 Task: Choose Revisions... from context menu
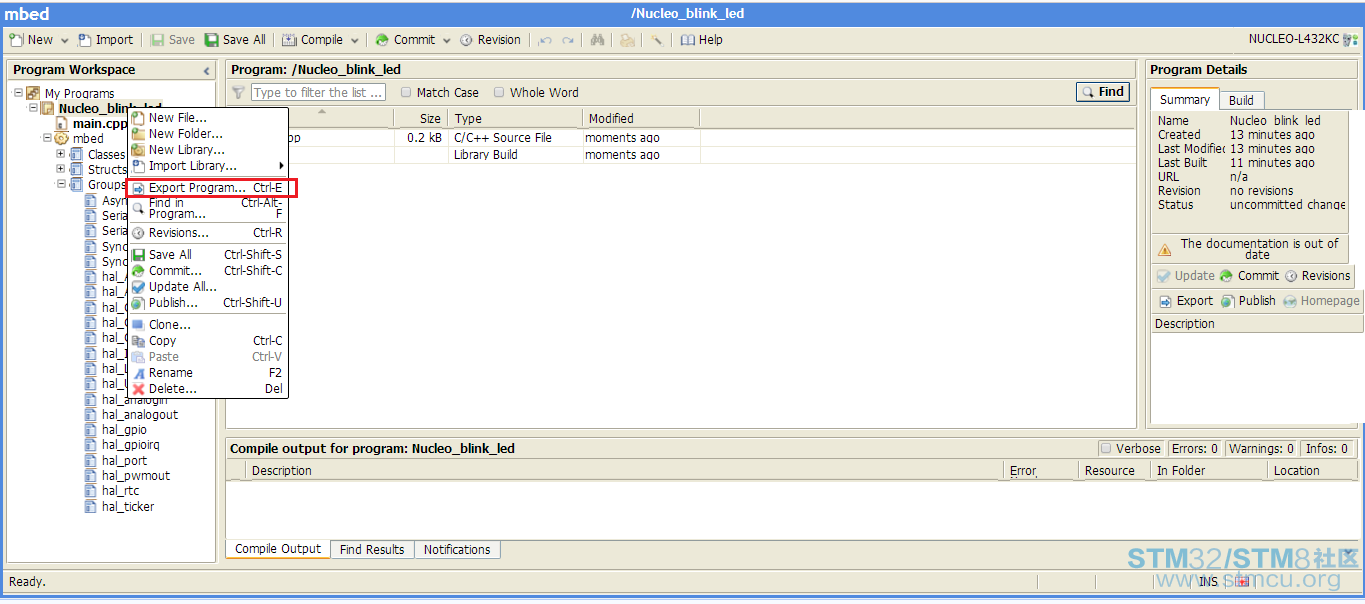pos(208,233)
